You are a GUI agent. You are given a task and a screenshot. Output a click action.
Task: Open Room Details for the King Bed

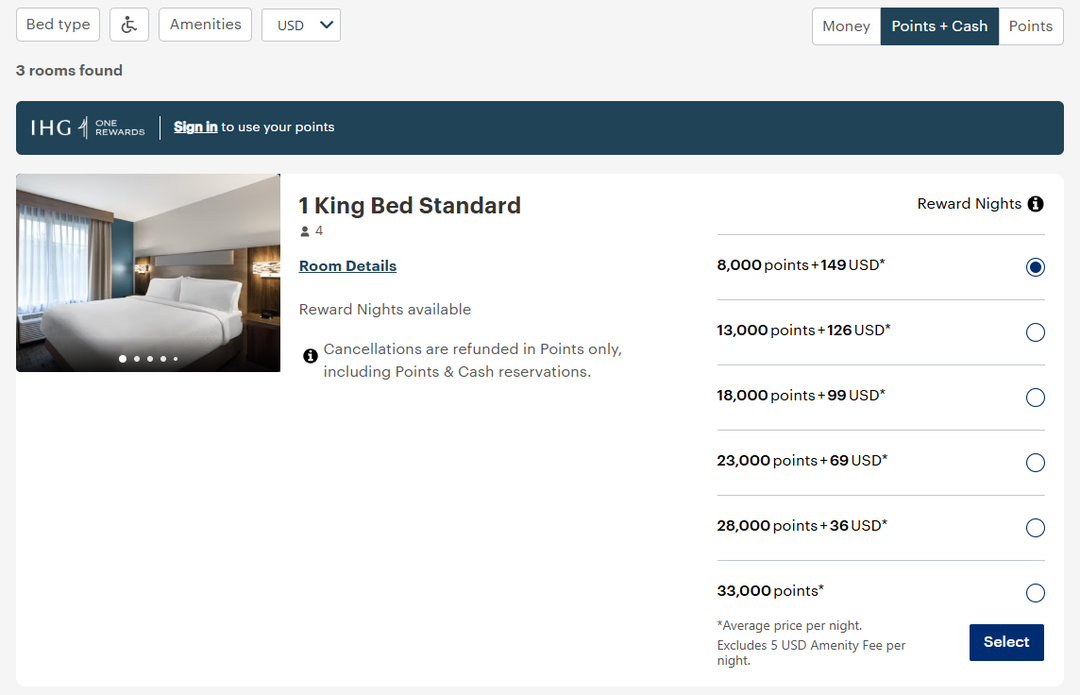click(347, 265)
